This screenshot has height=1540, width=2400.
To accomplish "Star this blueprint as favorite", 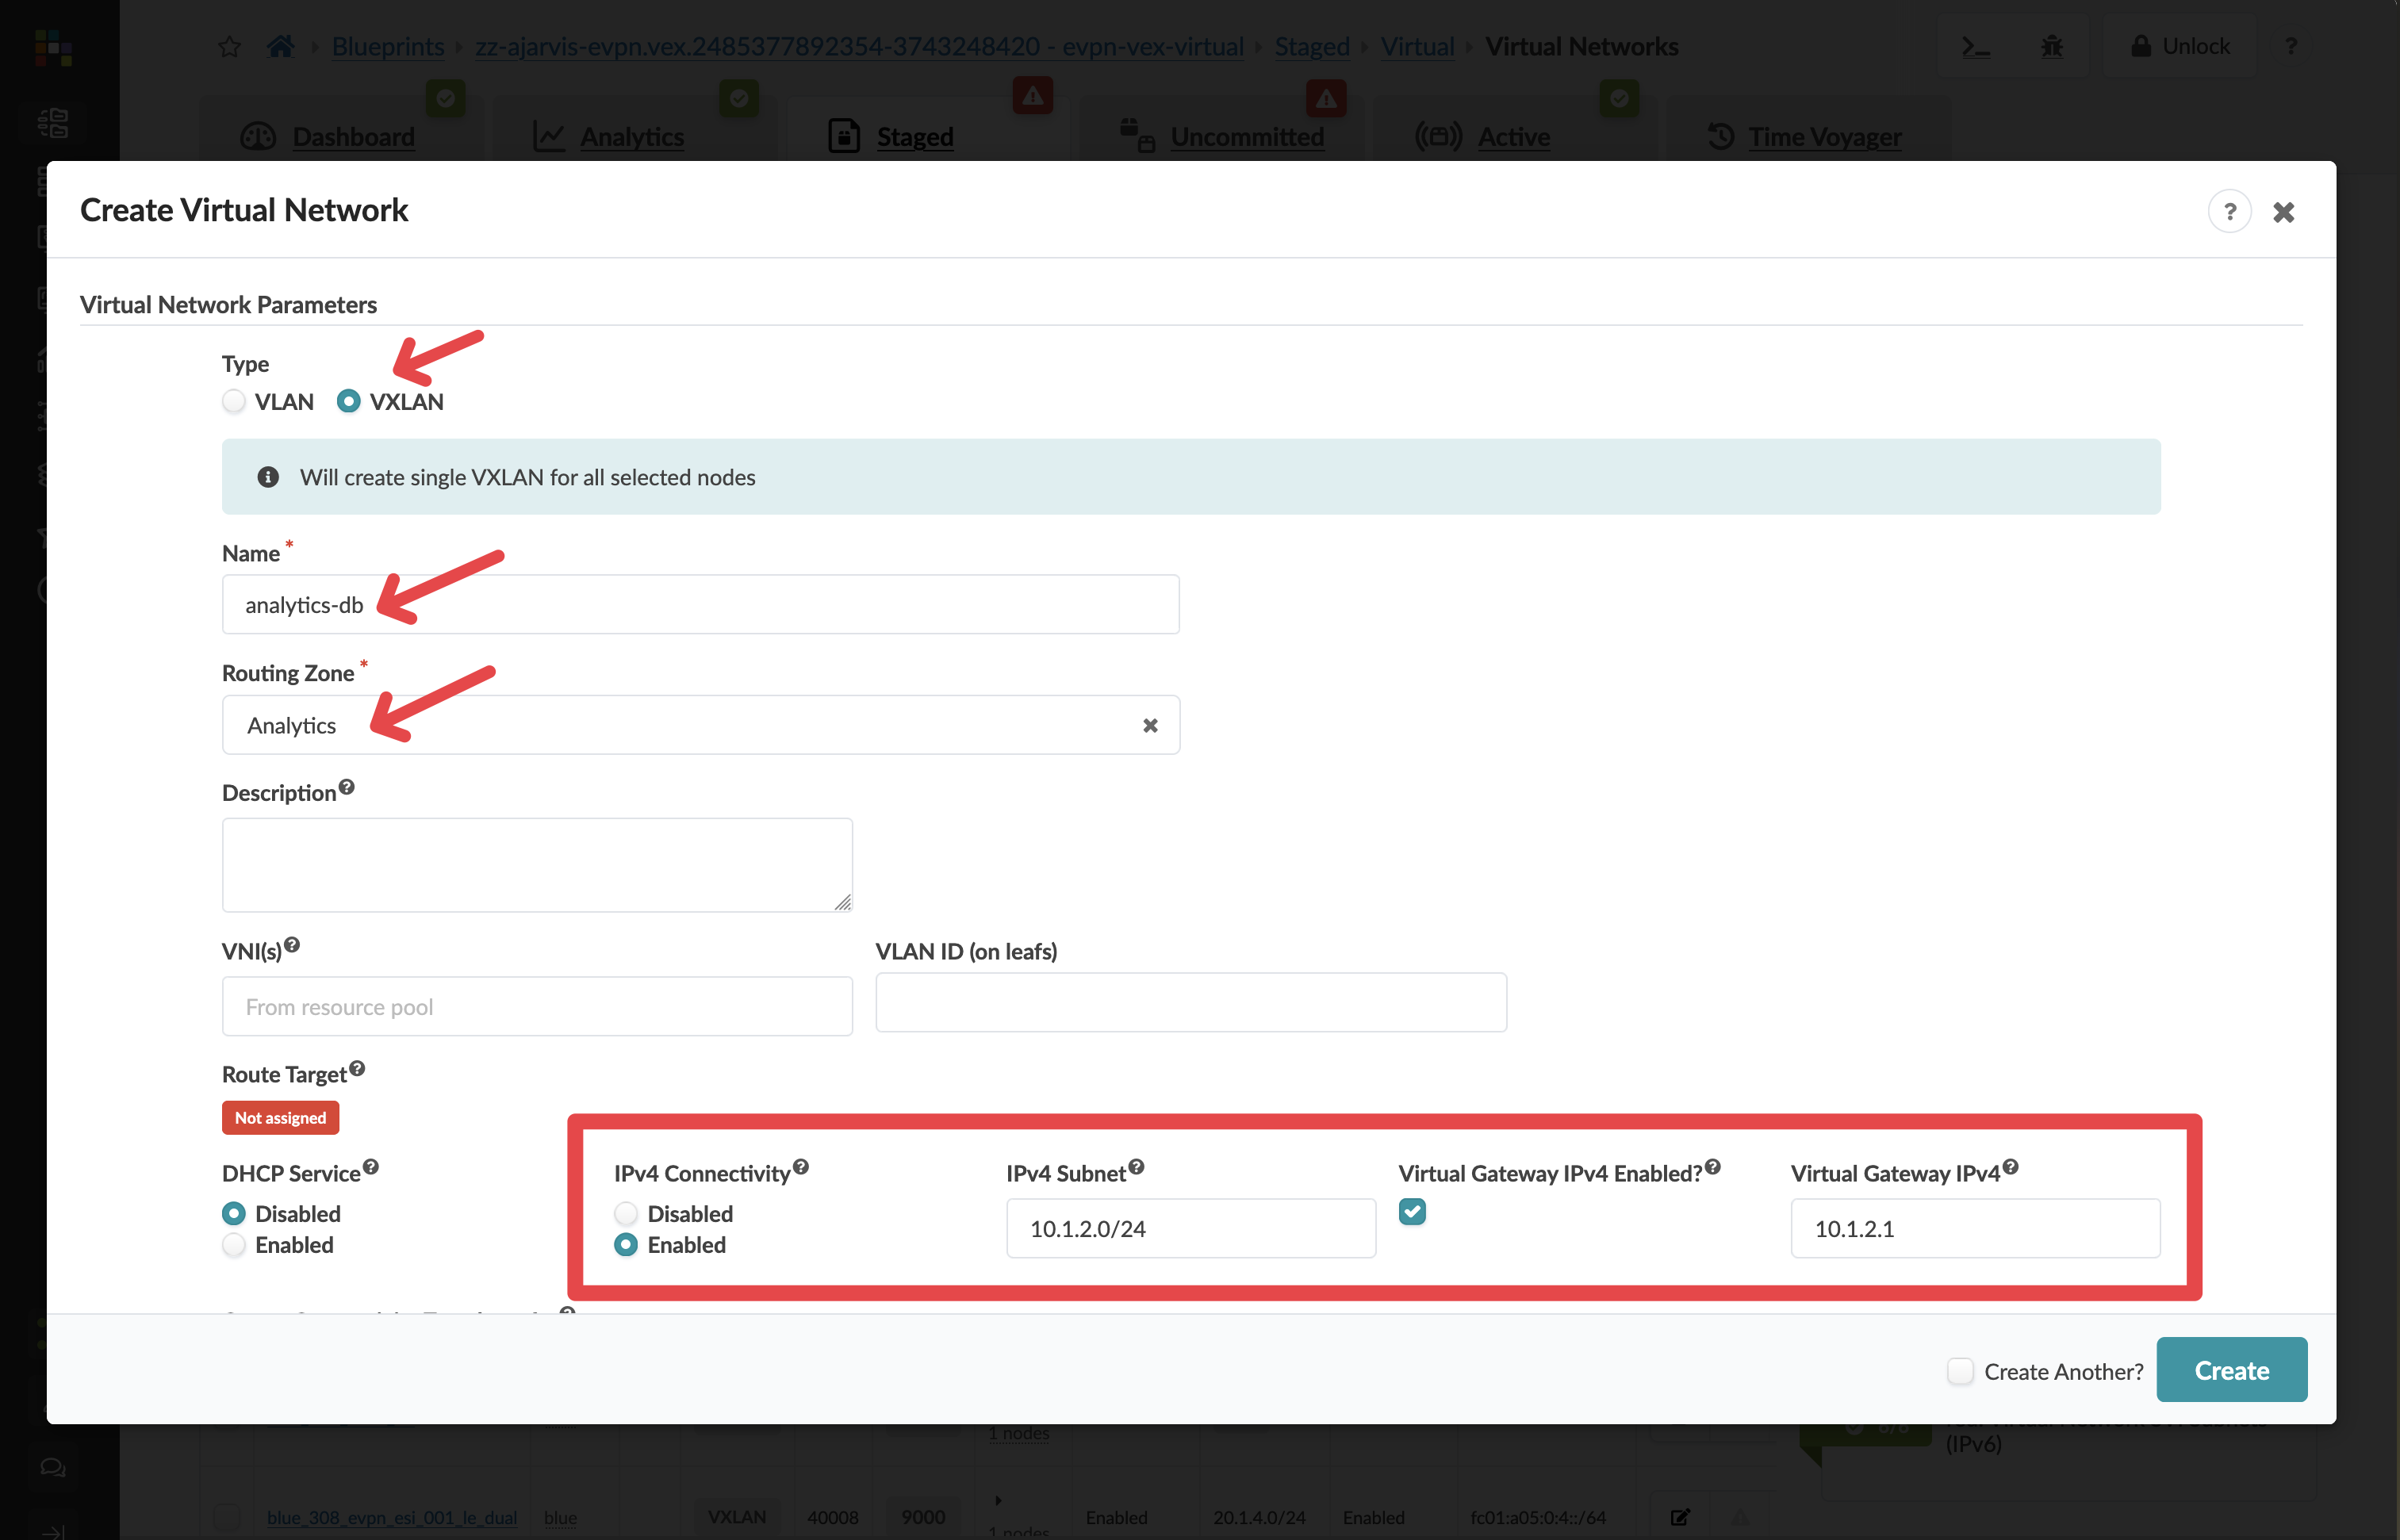I will (x=229, y=46).
